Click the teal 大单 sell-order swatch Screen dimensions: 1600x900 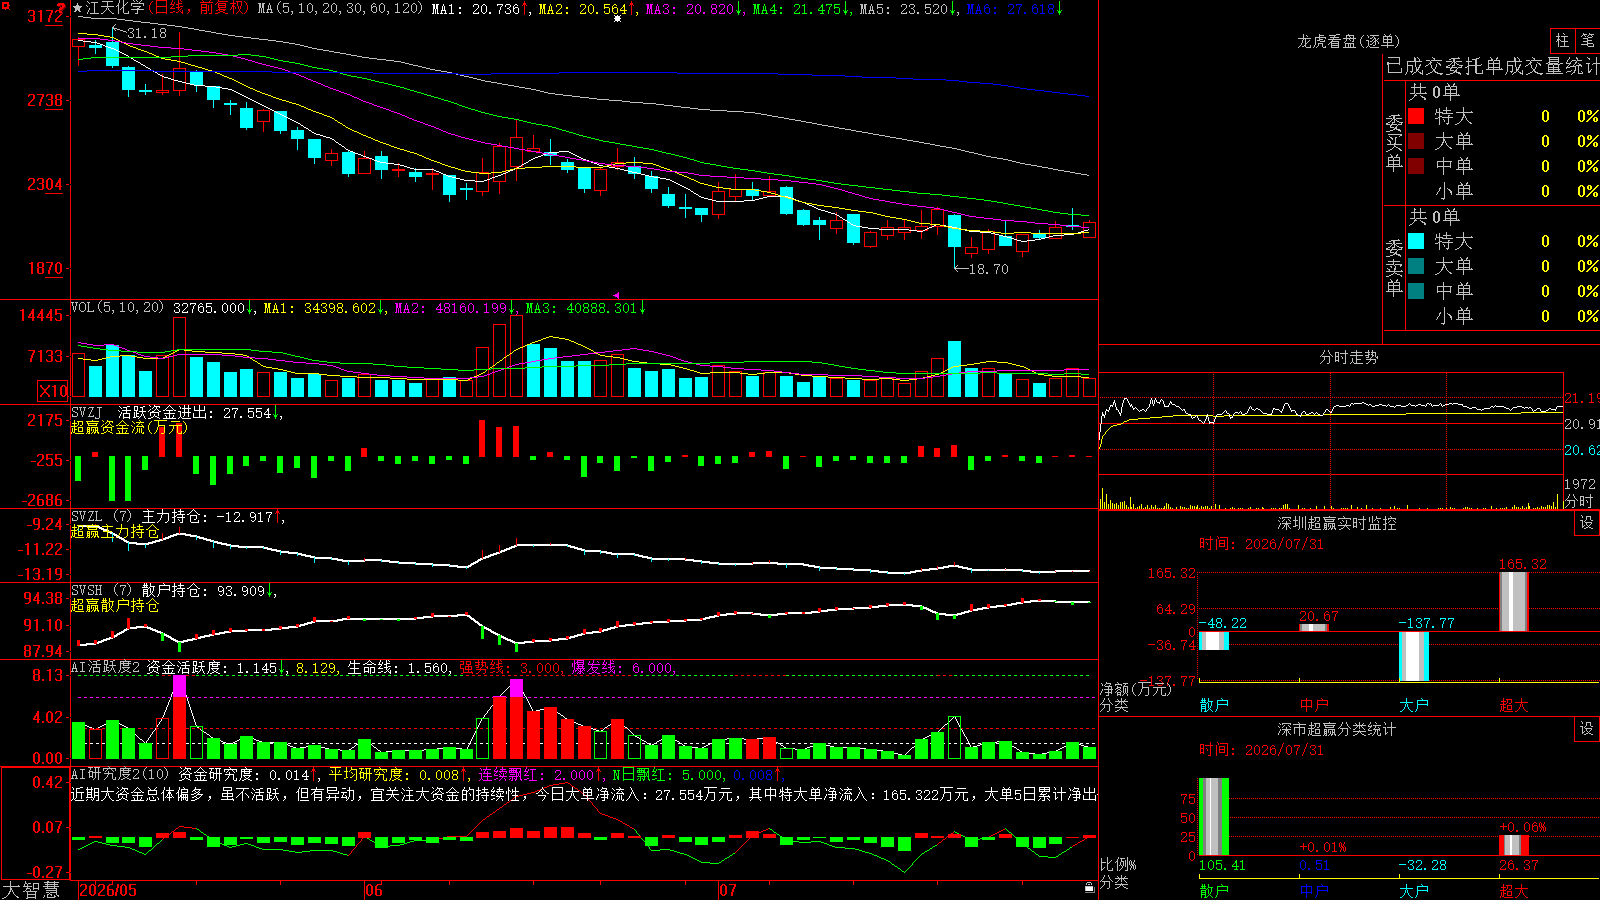pyautogui.click(x=1416, y=266)
